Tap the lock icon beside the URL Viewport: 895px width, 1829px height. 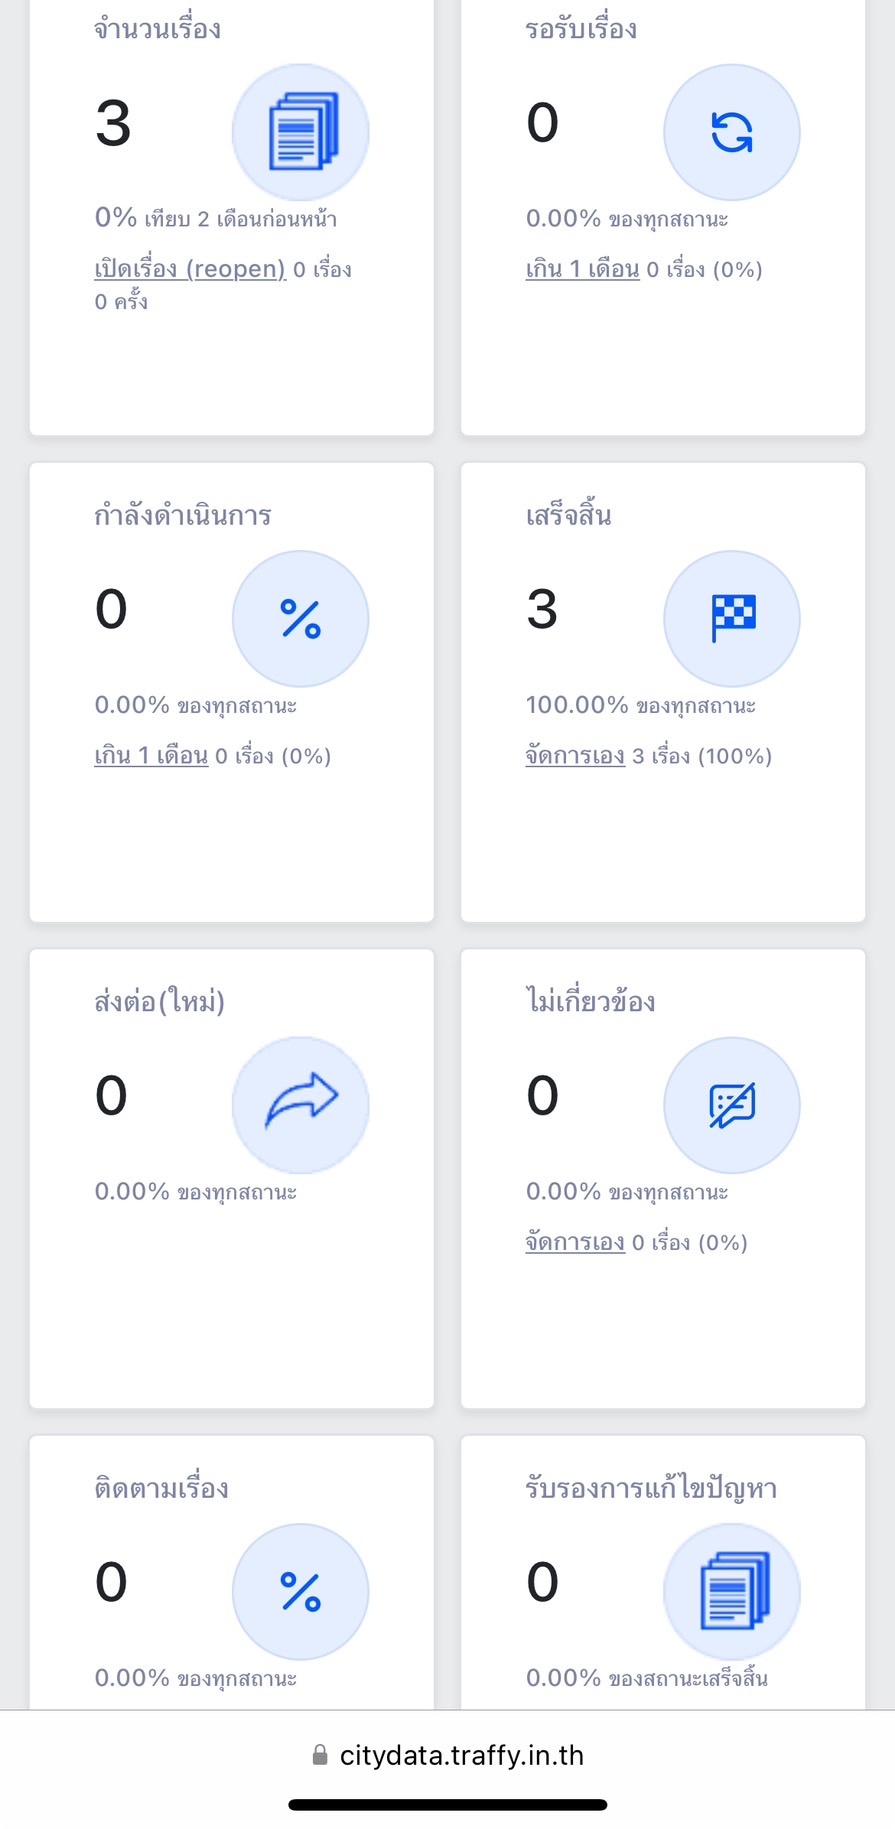coord(320,1755)
